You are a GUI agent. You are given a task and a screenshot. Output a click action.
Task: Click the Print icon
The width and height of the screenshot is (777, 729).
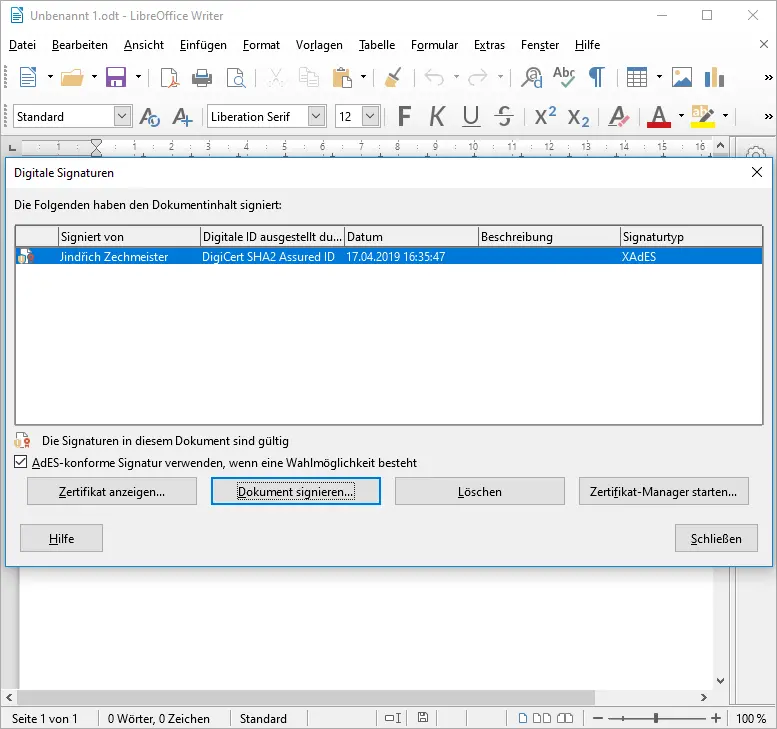202,77
